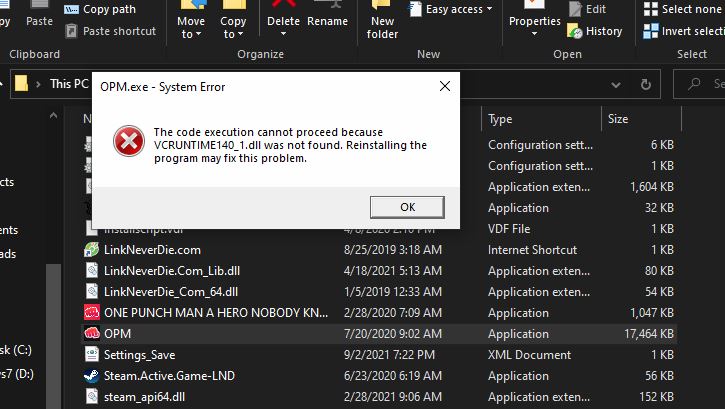The width and height of the screenshot is (725, 409).
Task: Select the Steam.Active.Game-LND file
Action: [169, 376]
